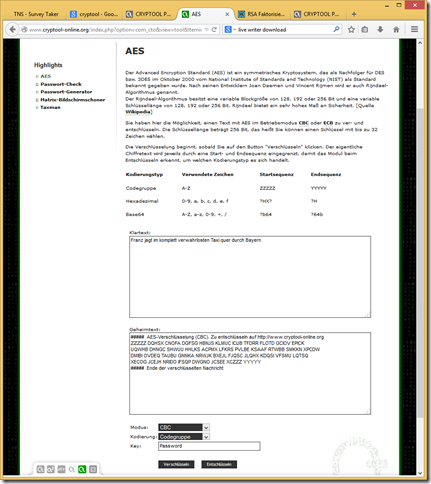Image resolution: width=431 pixels, height=484 pixels.
Task: Click inside the Geheimtext text area
Action: coord(250,373)
